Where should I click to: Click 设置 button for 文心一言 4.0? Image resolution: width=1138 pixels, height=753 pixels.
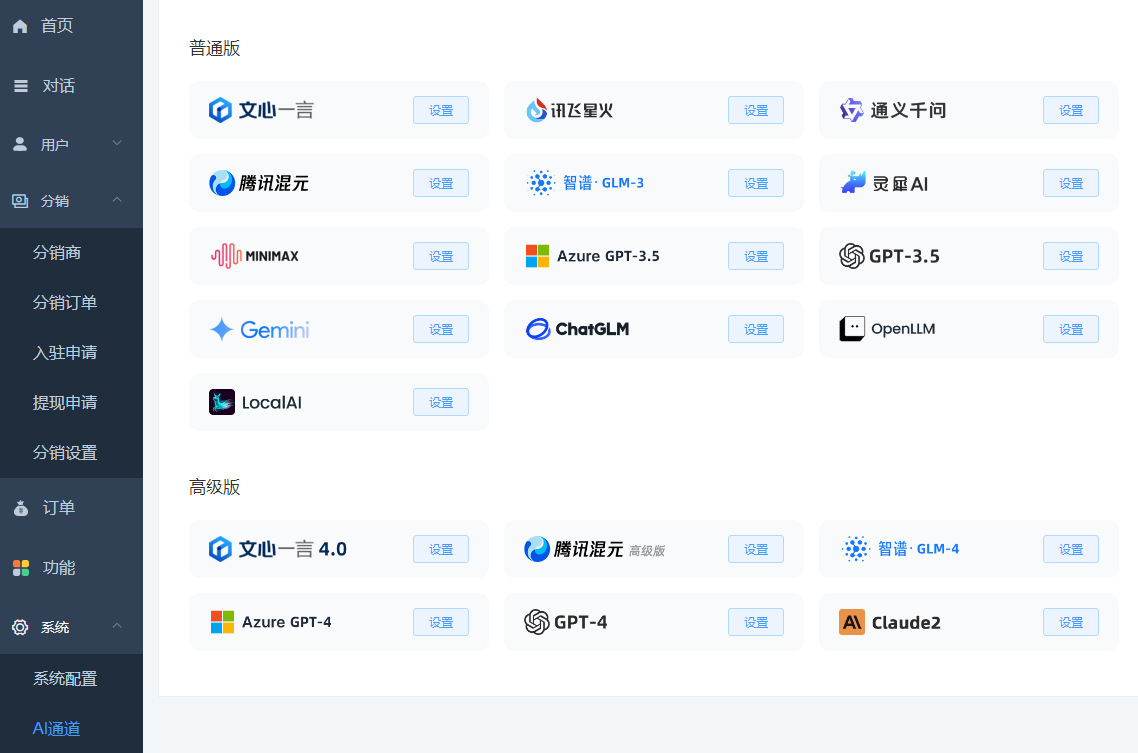click(441, 549)
